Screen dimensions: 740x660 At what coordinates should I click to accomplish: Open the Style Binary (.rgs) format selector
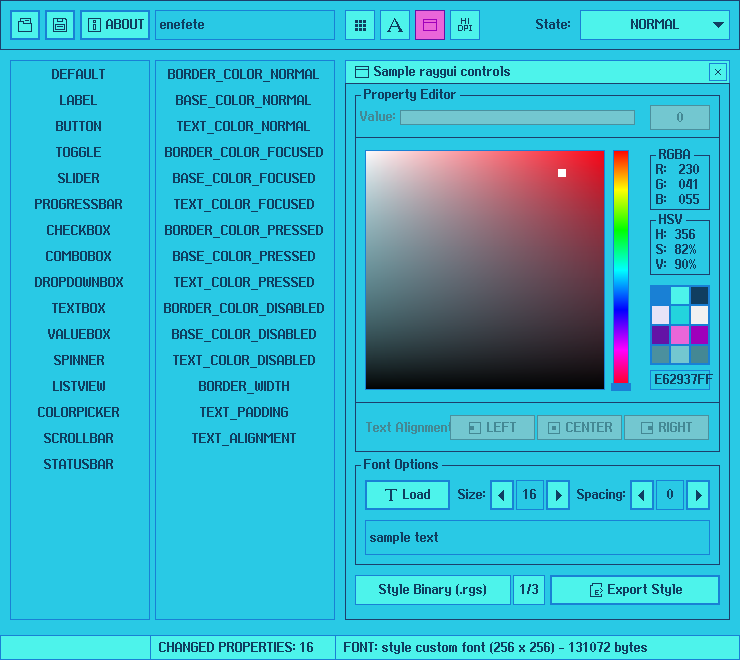(432, 590)
